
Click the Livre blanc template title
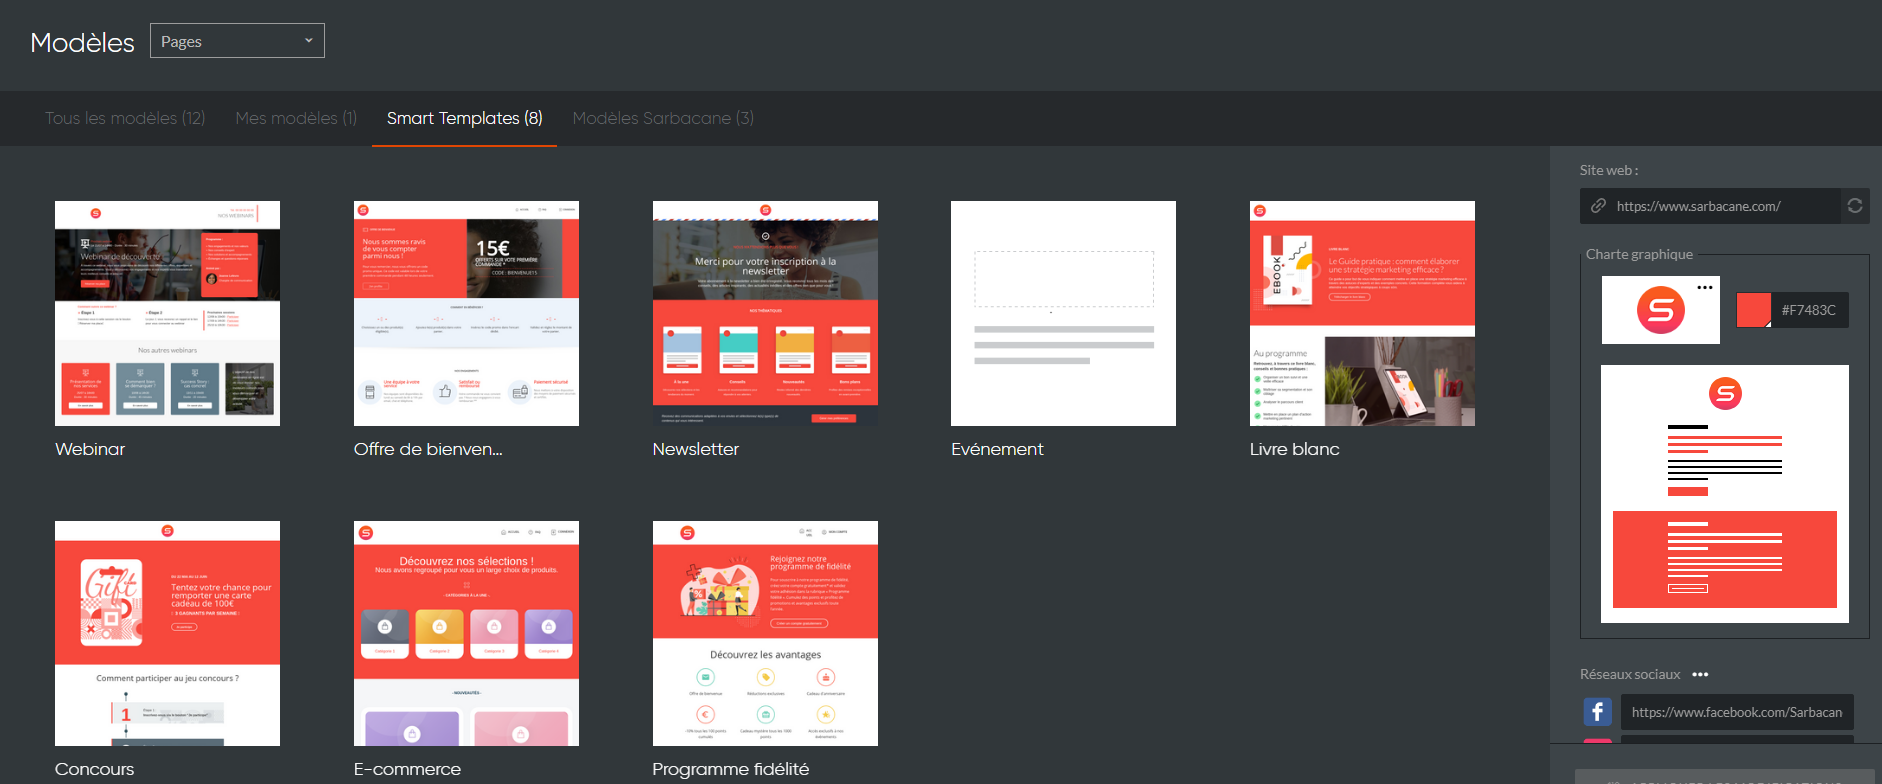(1294, 449)
